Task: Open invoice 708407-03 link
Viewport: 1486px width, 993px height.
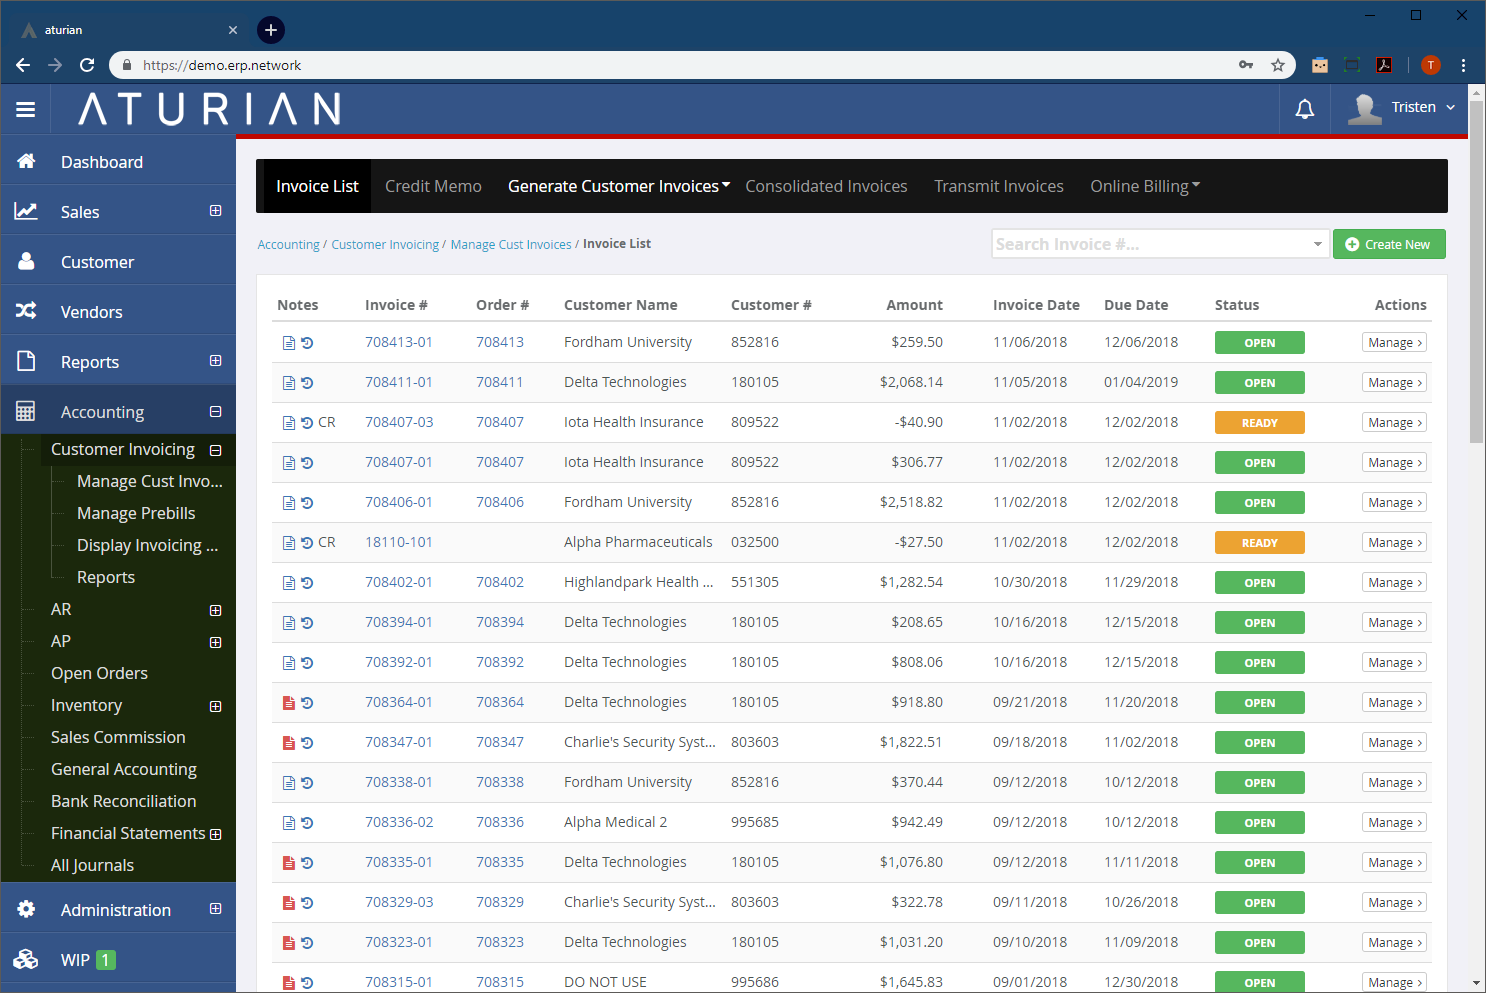Action: pyautogui.click(x=399, y=422)
